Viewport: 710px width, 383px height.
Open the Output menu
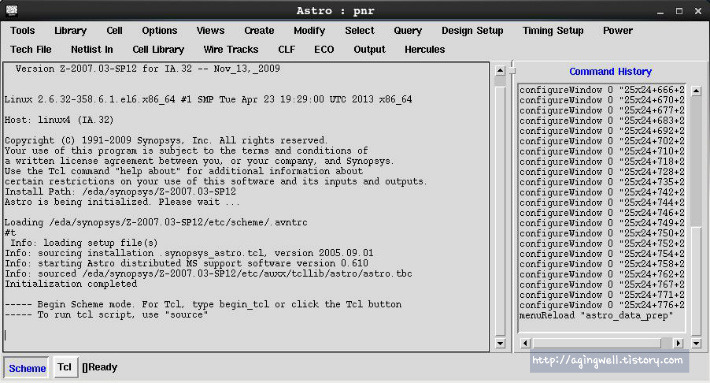point(369,50)
